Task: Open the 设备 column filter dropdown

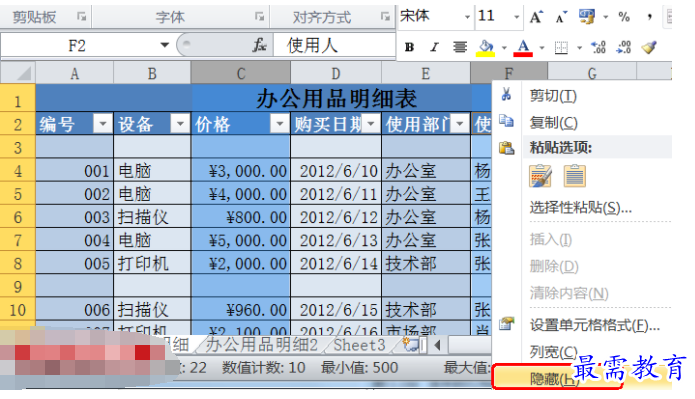Action: 180,123
